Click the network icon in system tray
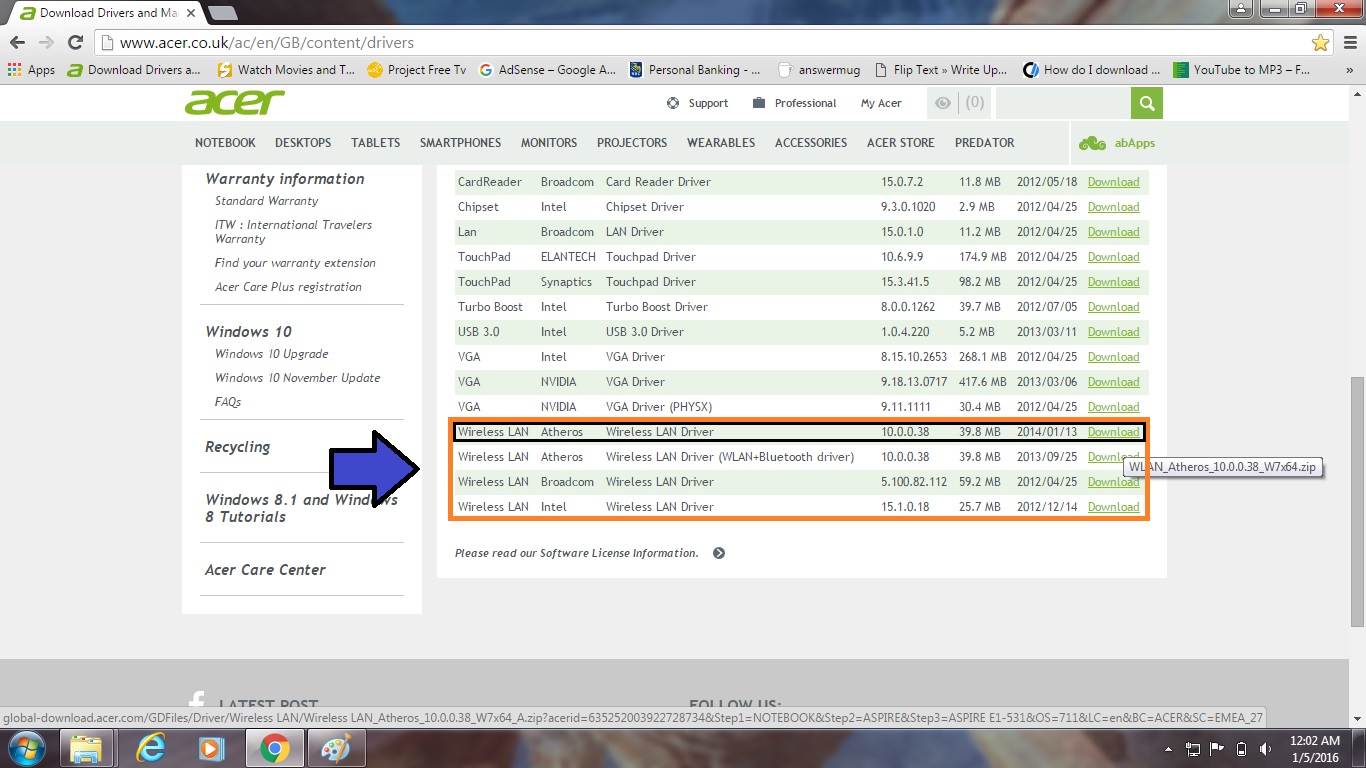Image resolution: width=1366 pixels, height=768 pixels. coord(1193,749)
